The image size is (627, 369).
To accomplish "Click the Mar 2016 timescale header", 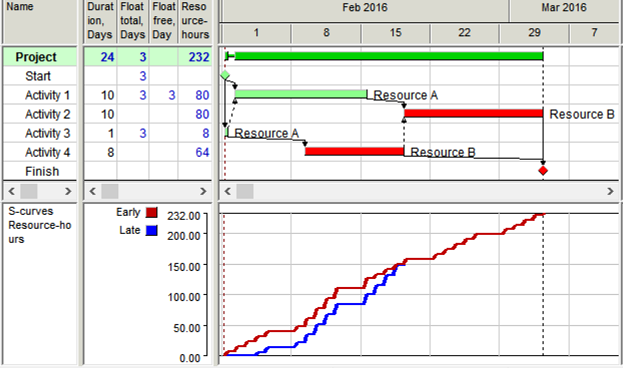I will click(x=564, y=8).
